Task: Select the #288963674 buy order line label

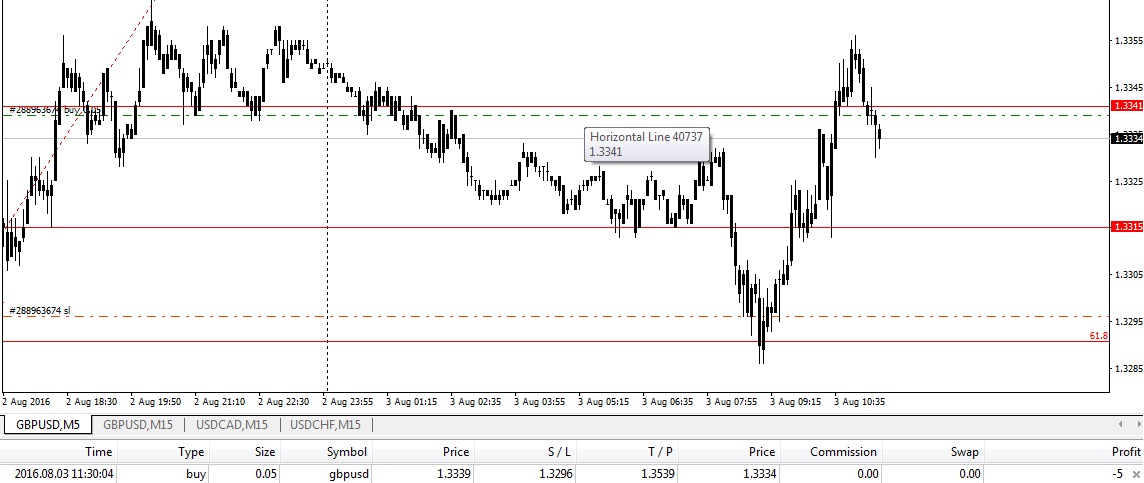Action: tap(55, 109)
